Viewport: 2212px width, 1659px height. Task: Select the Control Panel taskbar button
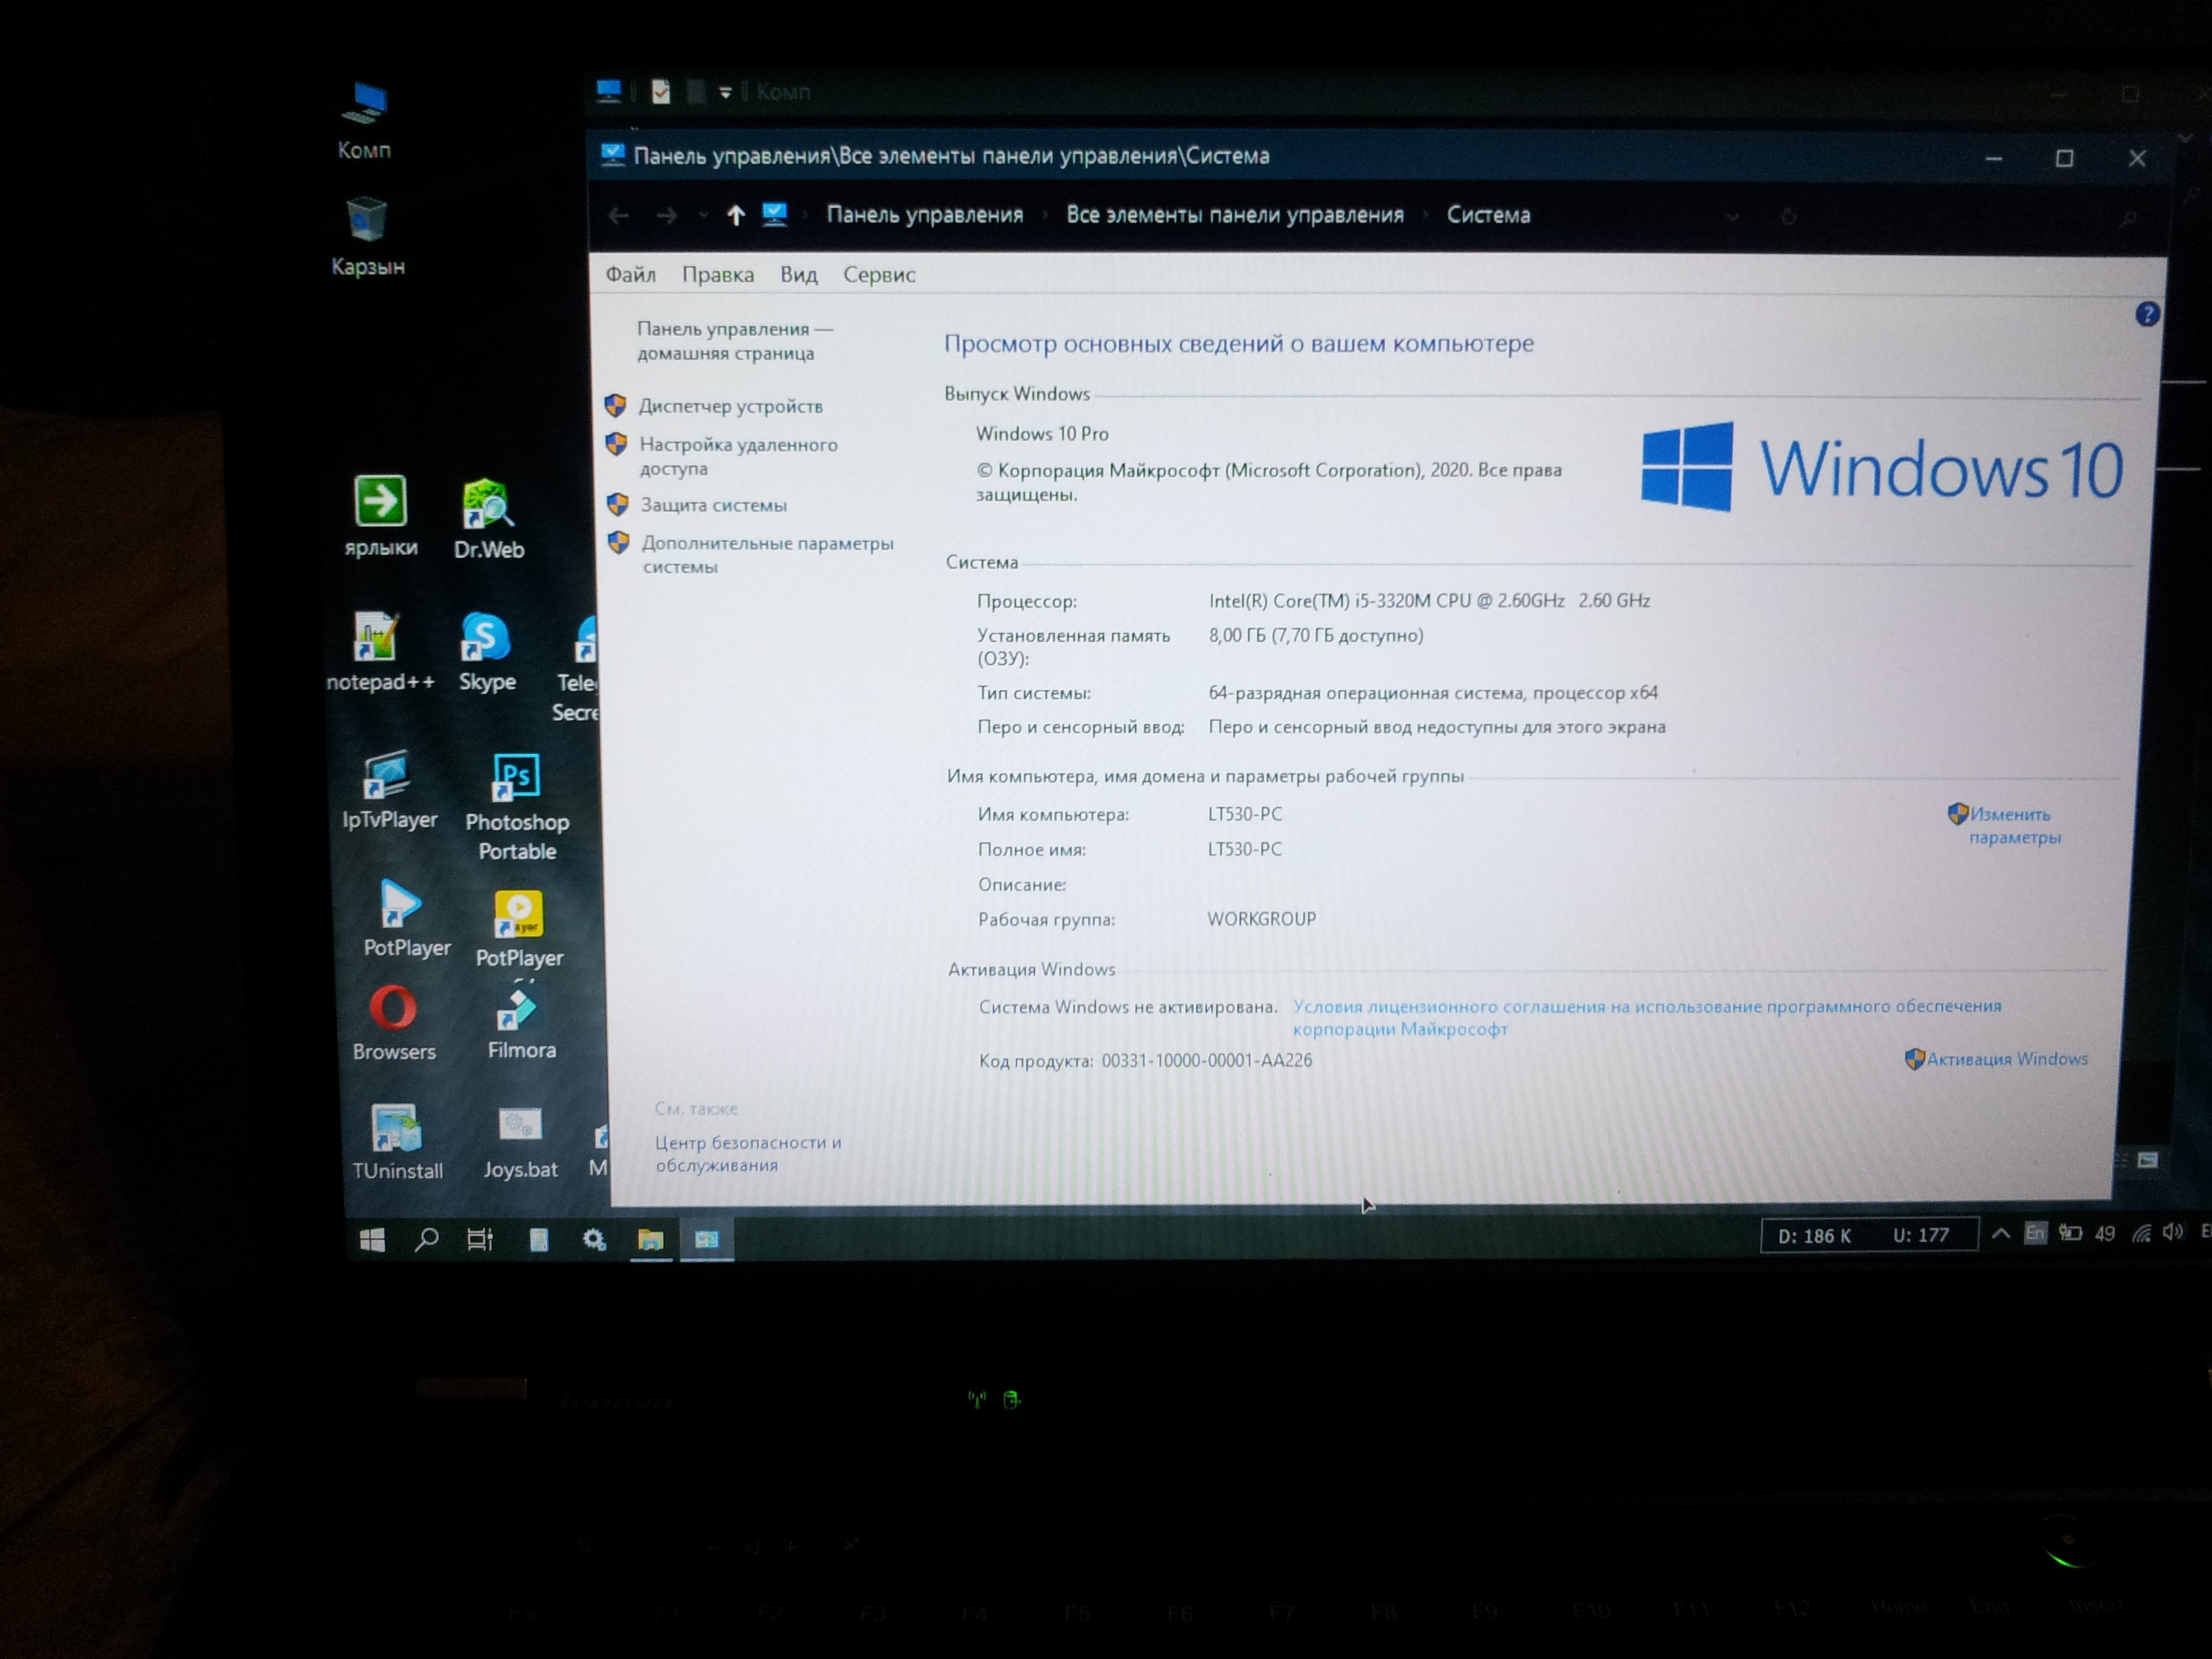(x=707, y=1240)
